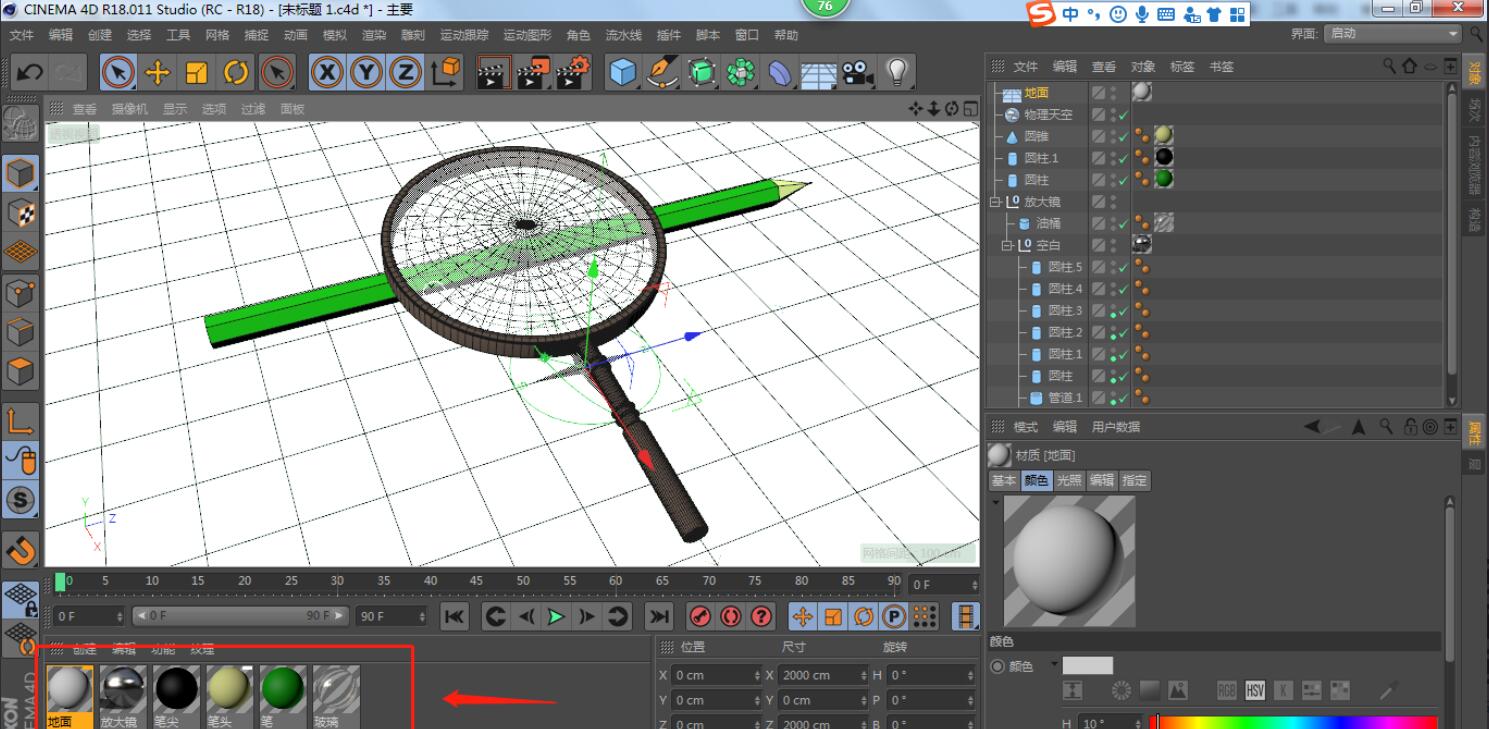Activate the Move tool in top toolbar
The image size is (1489, 729).
157,72
